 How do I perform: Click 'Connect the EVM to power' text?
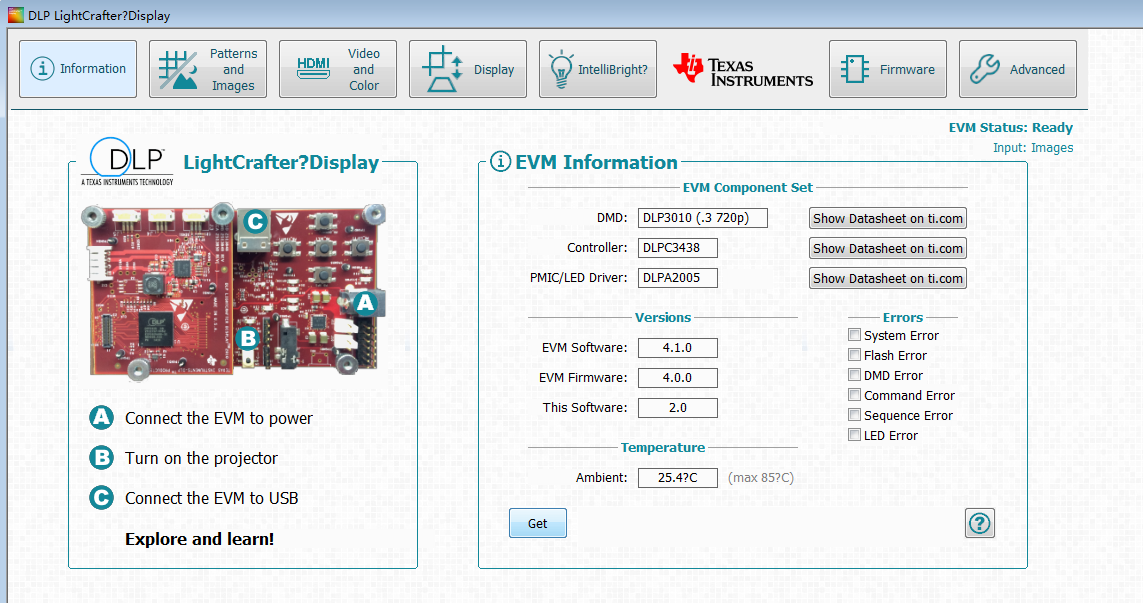tap(219, 419)
